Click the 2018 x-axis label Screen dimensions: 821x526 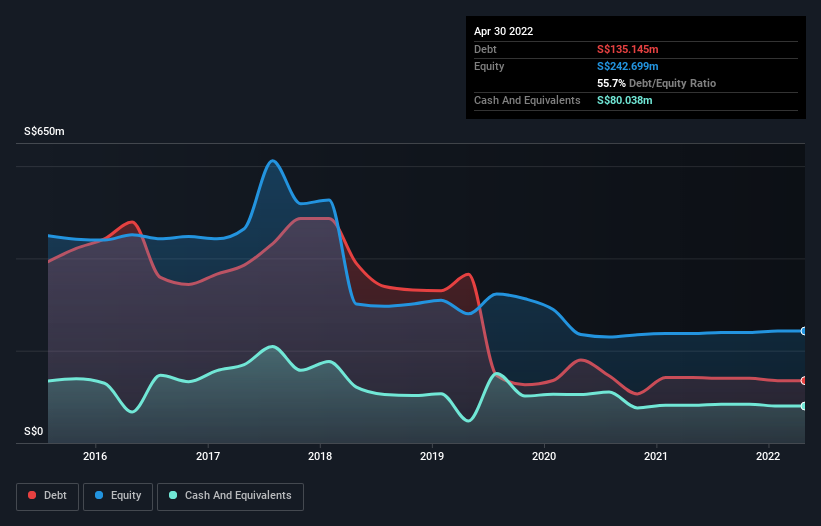click(x=320, y=456)
